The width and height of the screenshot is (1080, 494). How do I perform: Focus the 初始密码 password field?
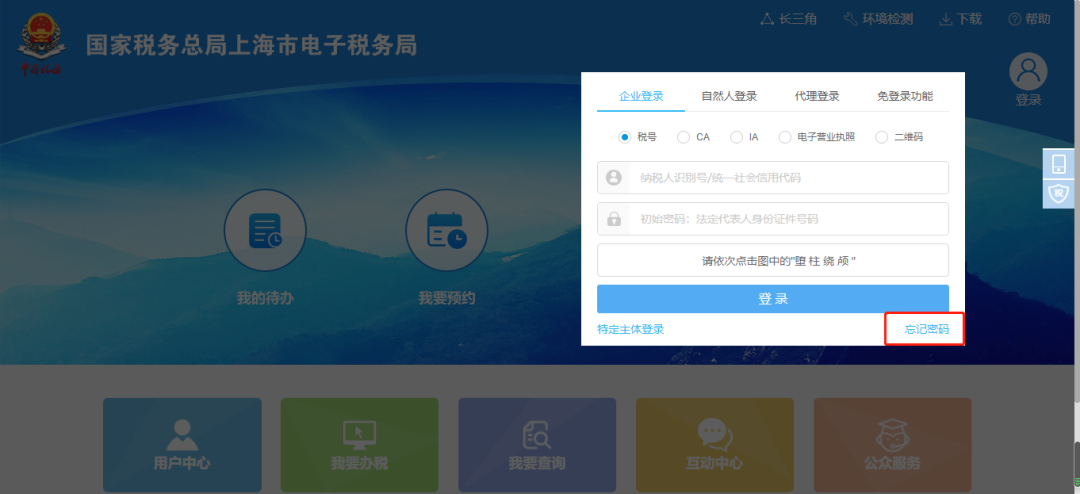(773, 219)
